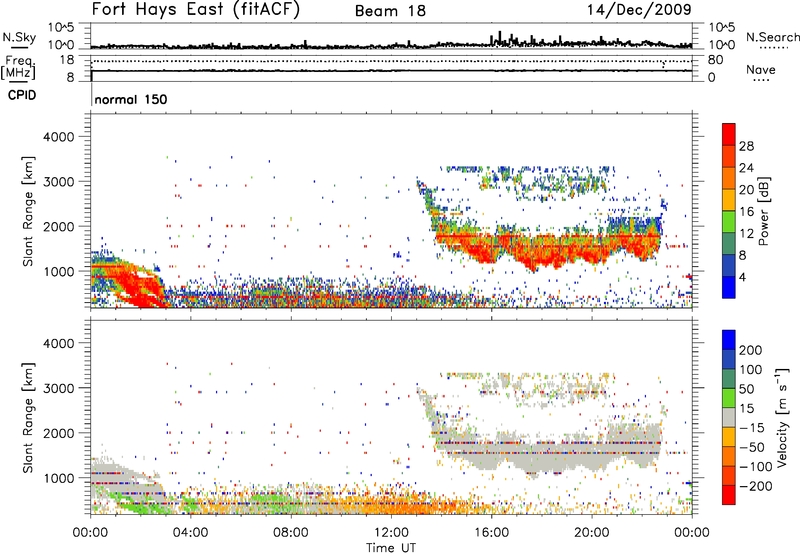Pick the teal 50–100 Velocity colorbar segment
This screenshot has height=554, width=800.
pyautogui.click(x=729, y=379)
